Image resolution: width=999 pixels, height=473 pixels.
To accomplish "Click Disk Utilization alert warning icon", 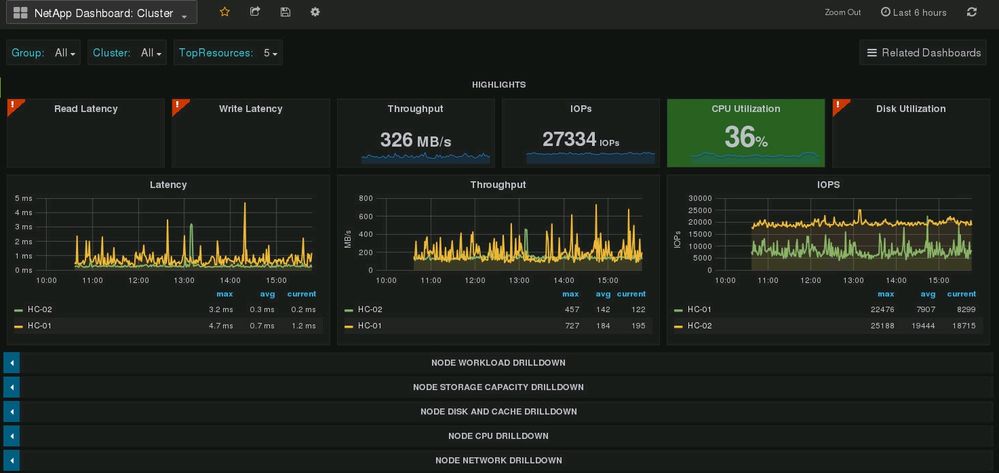I will [x=838, y=105].
